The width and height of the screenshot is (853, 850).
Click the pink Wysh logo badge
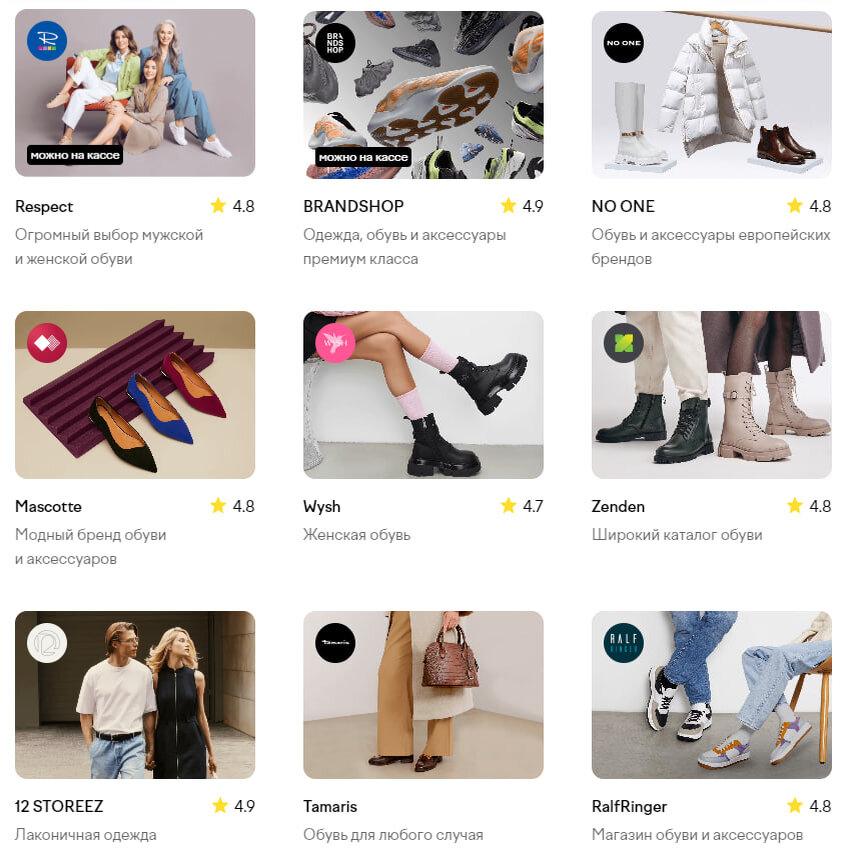point(335,343)
